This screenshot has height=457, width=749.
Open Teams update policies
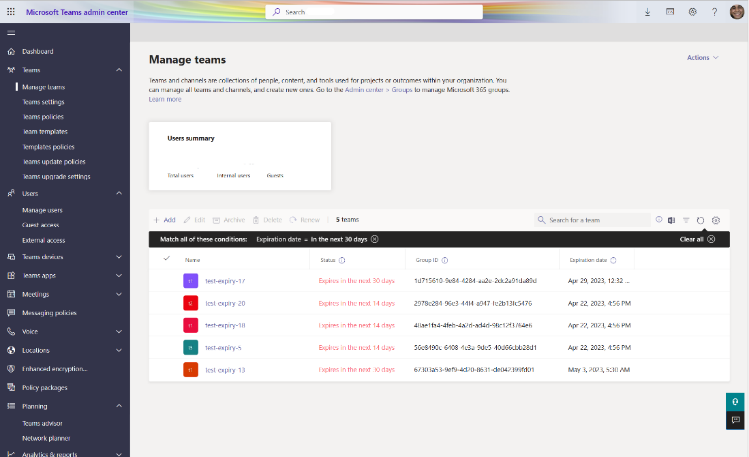(54, 161)
